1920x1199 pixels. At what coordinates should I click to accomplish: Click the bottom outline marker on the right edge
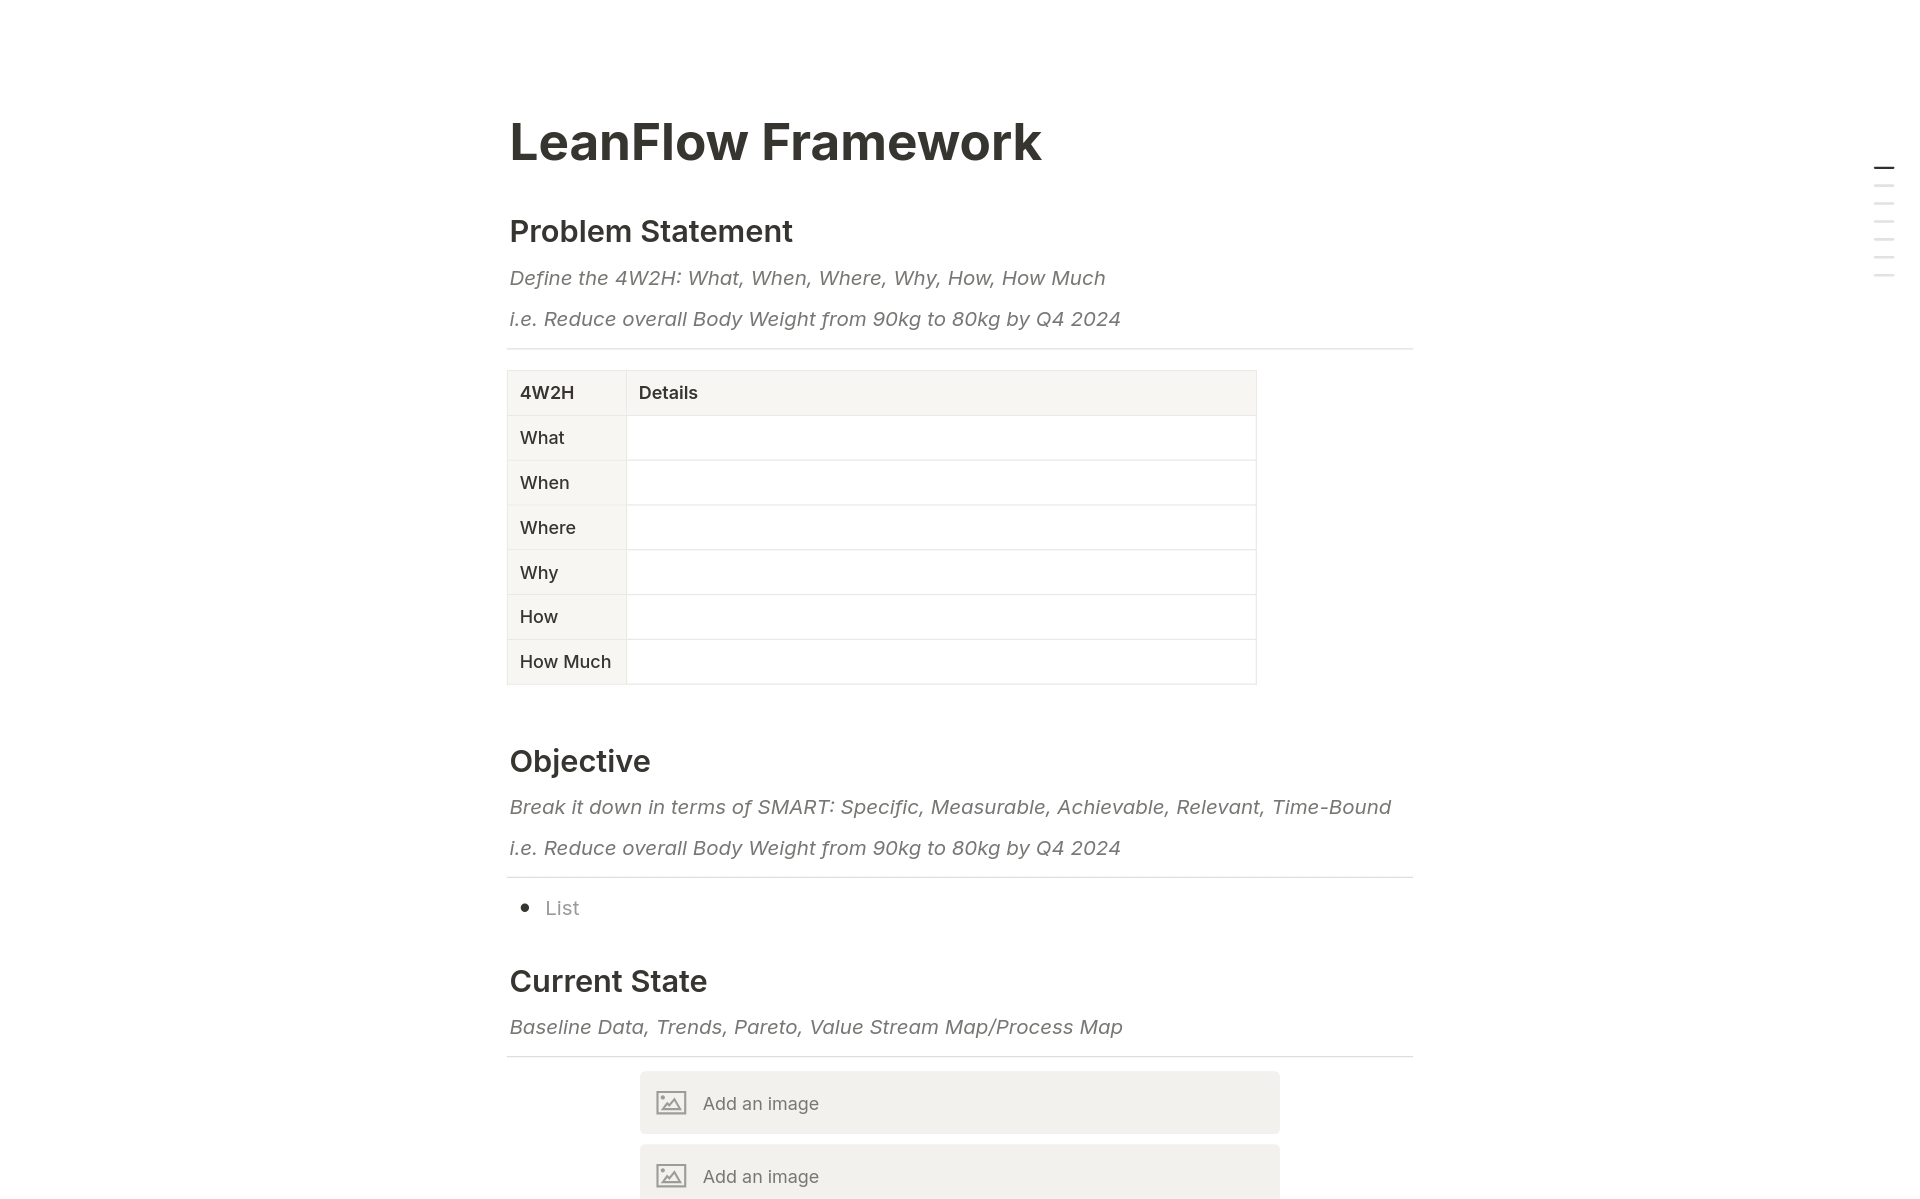coord(1884,275)
